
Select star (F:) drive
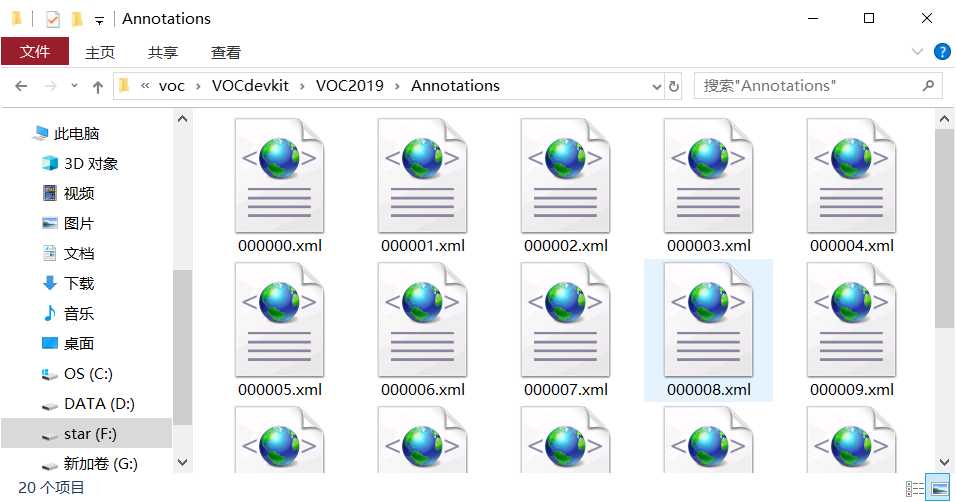tap(87, 434)
